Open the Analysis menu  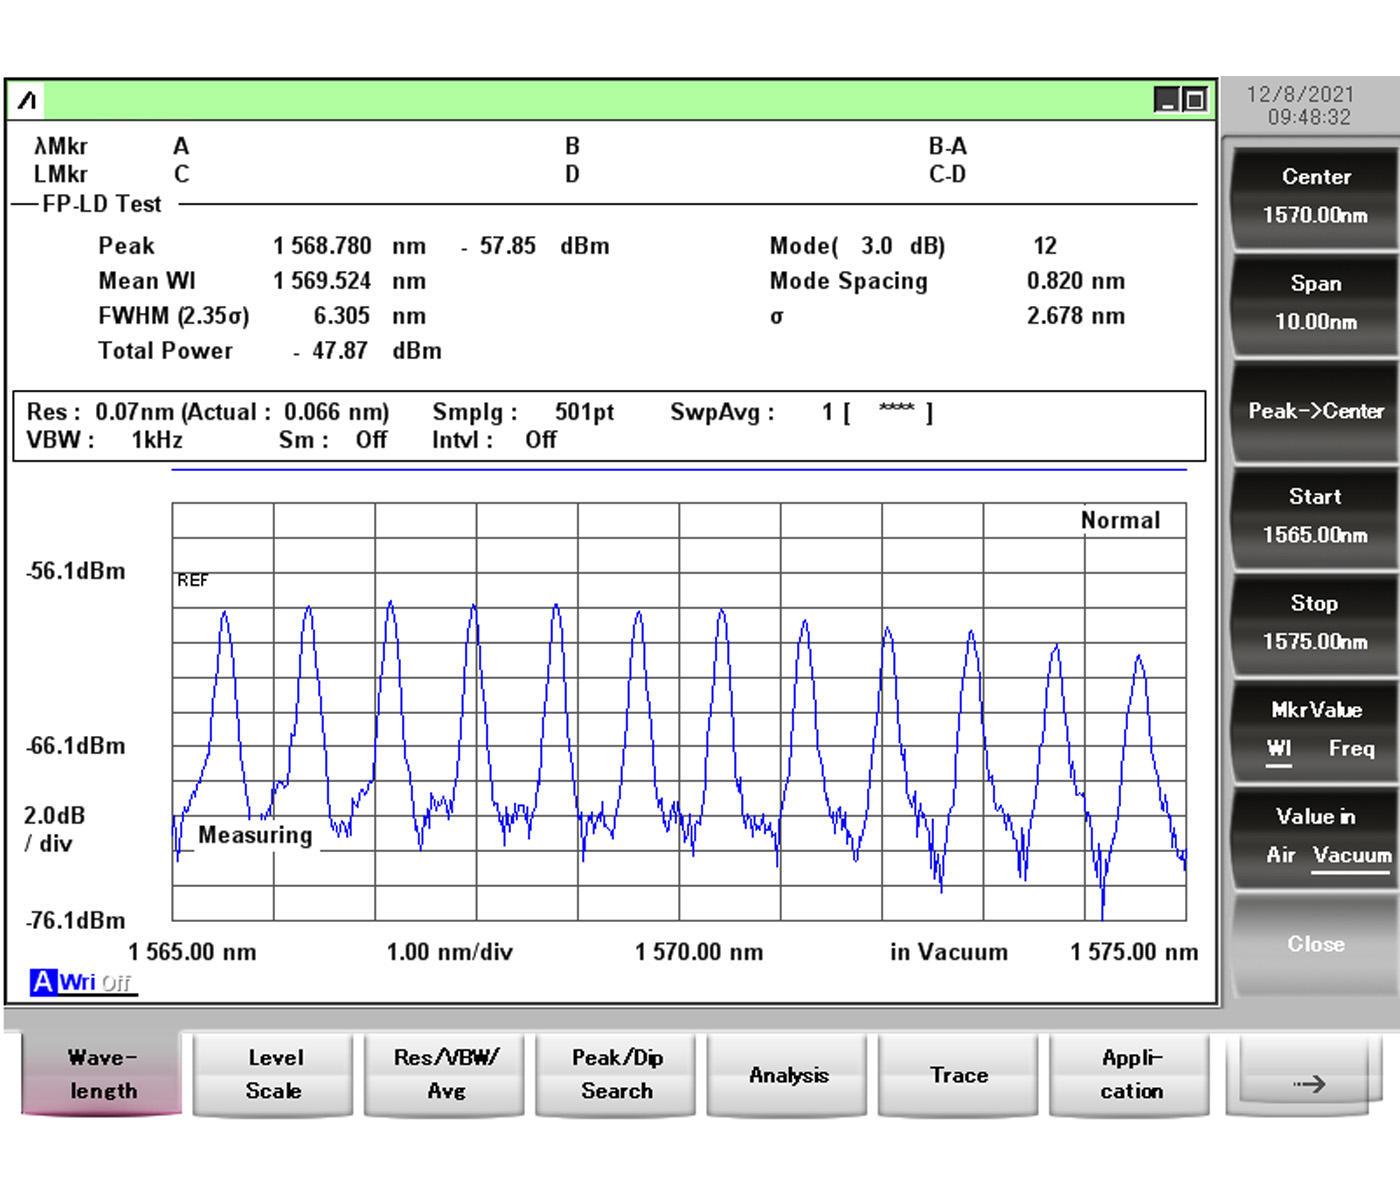coord(788,1075)
